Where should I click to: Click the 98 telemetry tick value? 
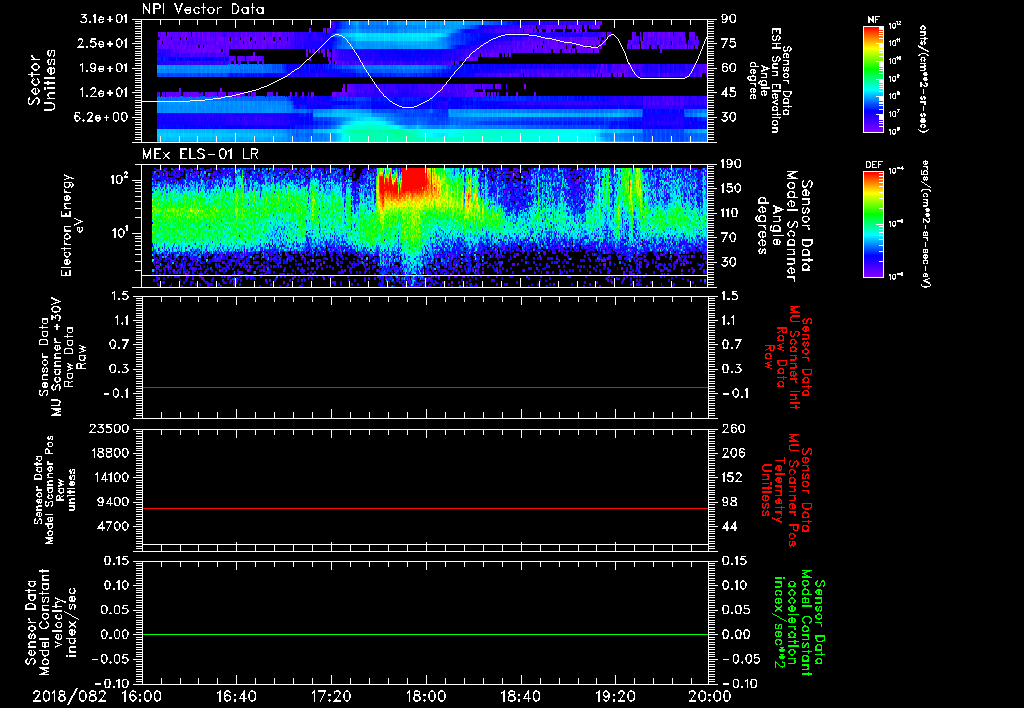pyautogui.click(x=729, y=502)
